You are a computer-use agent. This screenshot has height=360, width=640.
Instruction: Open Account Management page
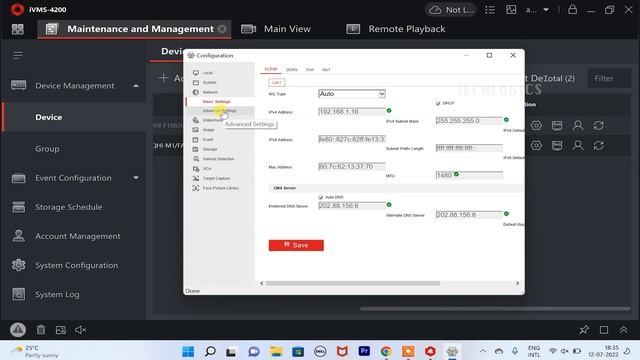click(x=78, y=236)
